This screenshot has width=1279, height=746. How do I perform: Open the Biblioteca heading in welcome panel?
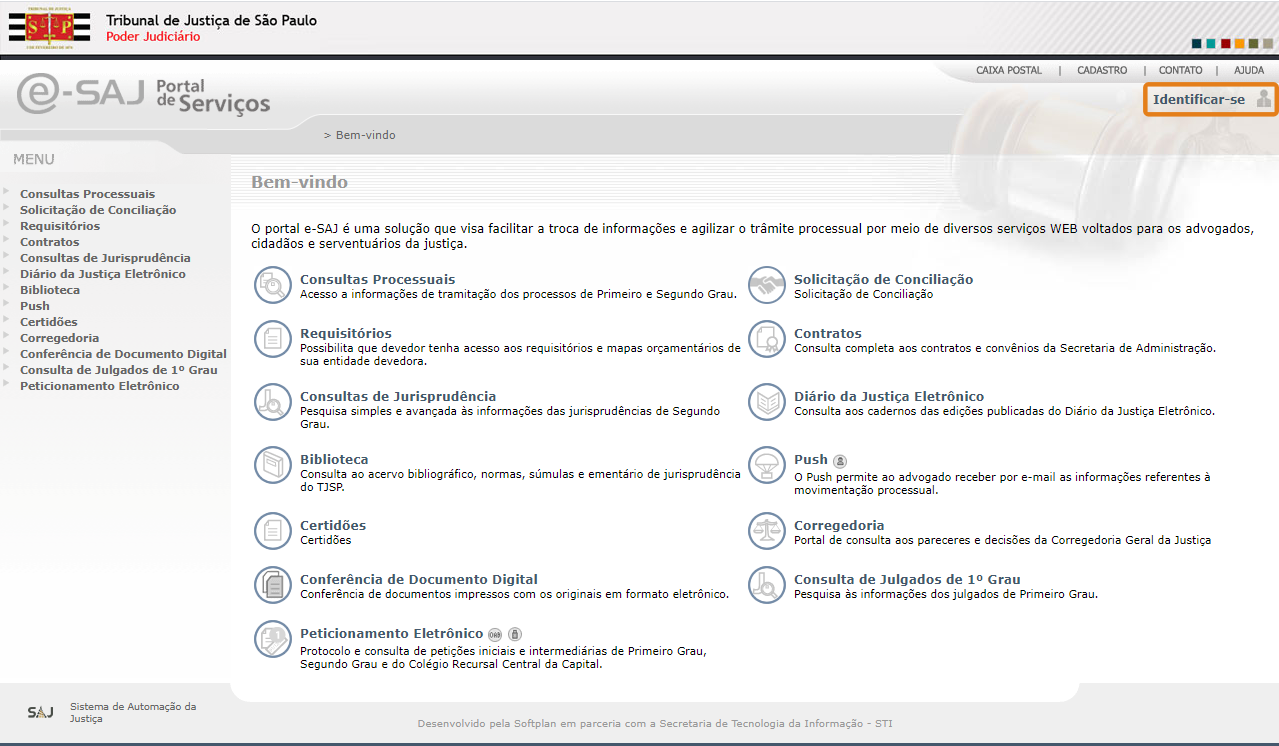pyautogui.click(x=334, y=460)
